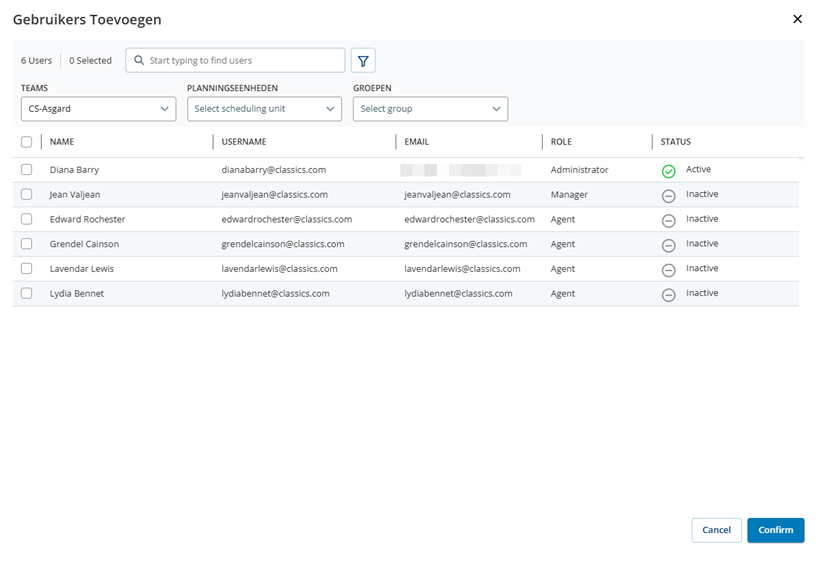Viewport: 816px width, 565px height.
Task: Tick the select-all checkbox in header
Action: point(27,142)
